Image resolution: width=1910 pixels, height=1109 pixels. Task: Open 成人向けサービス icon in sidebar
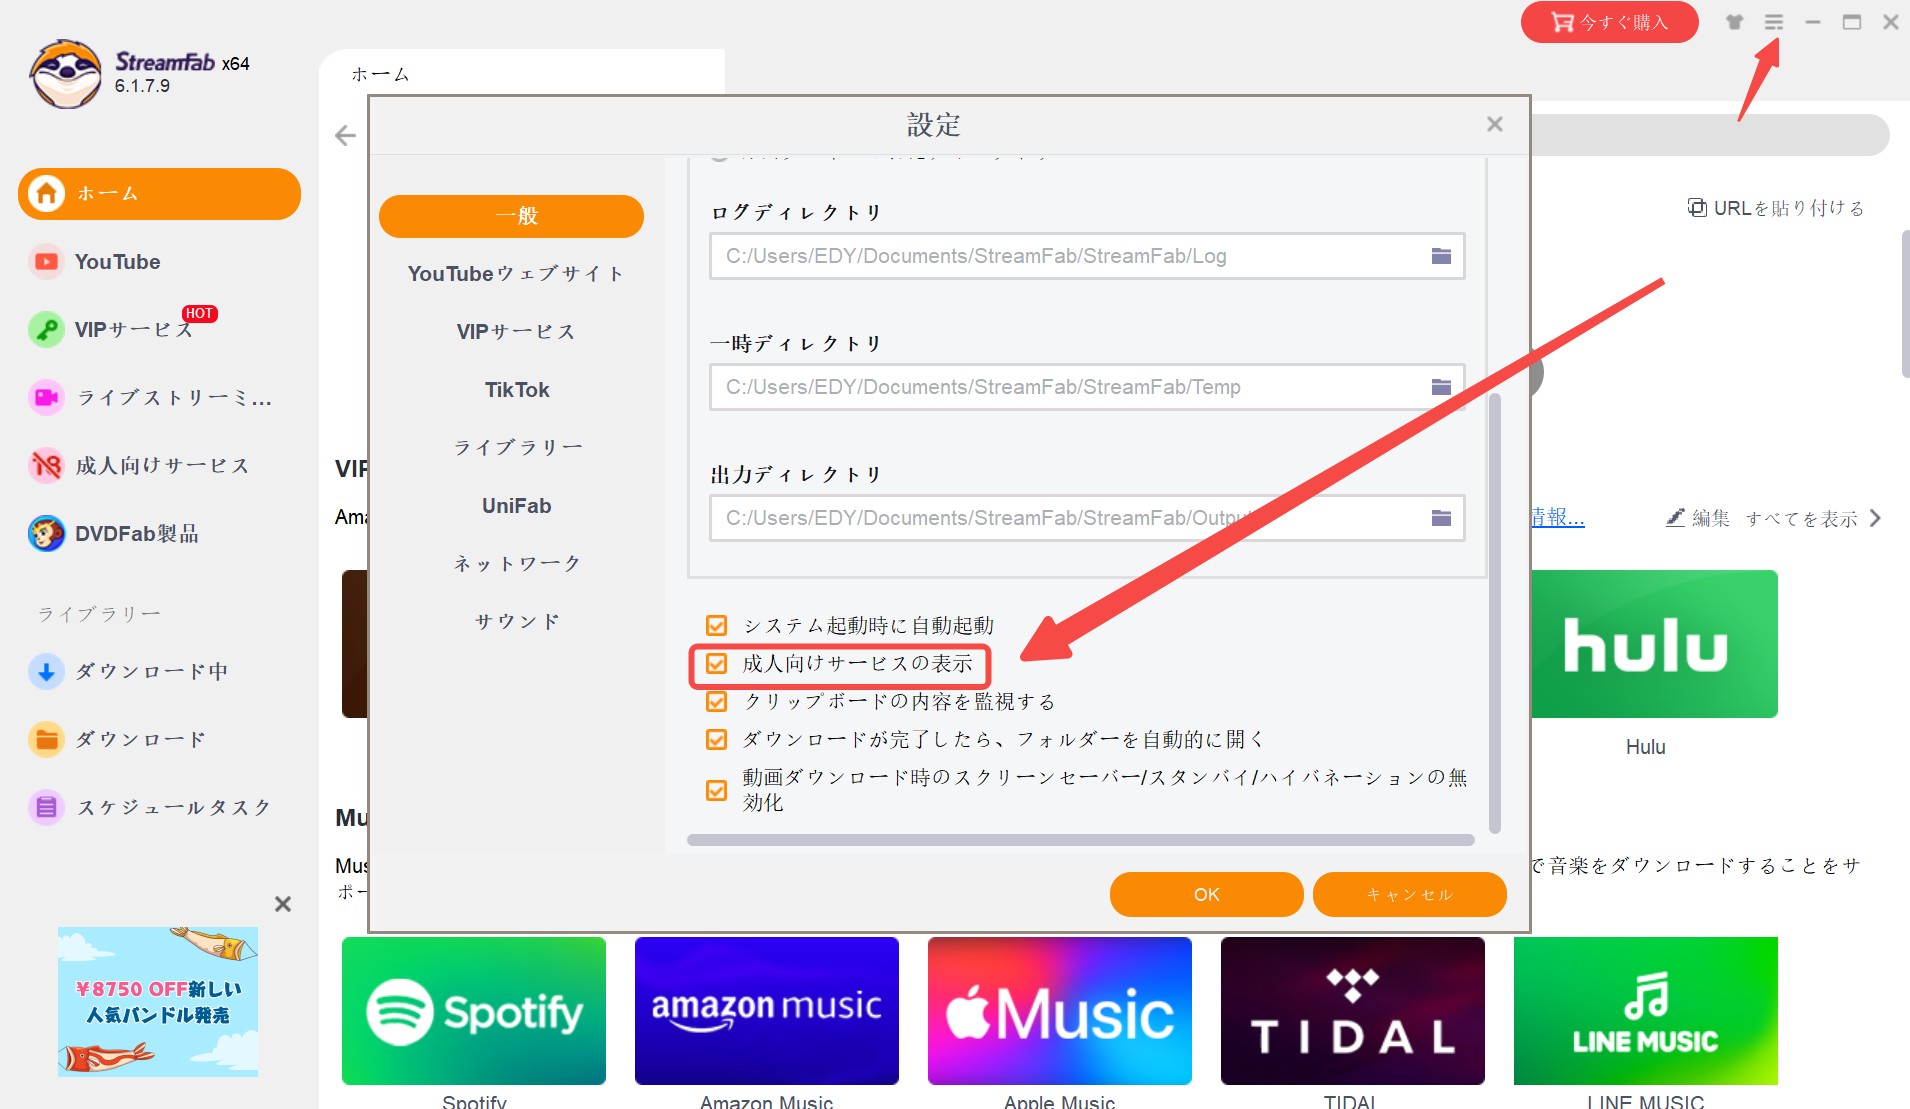pos(46,465)
